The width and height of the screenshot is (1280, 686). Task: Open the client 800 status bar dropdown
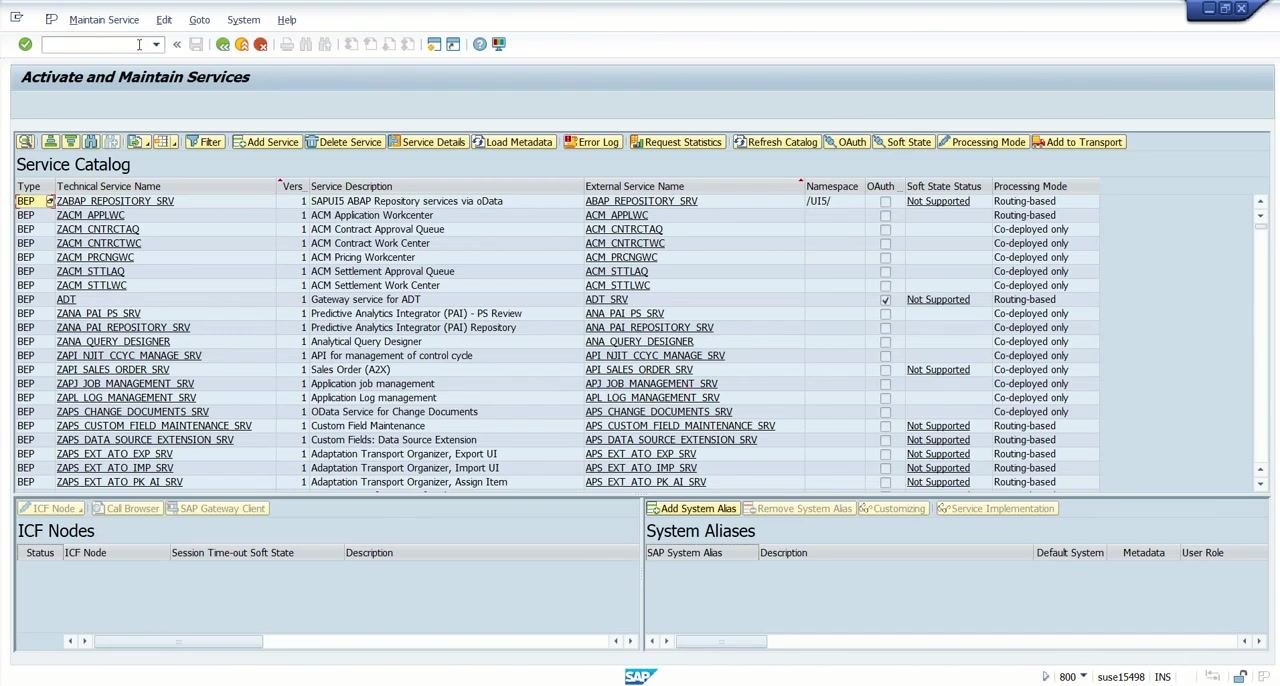1083,677
